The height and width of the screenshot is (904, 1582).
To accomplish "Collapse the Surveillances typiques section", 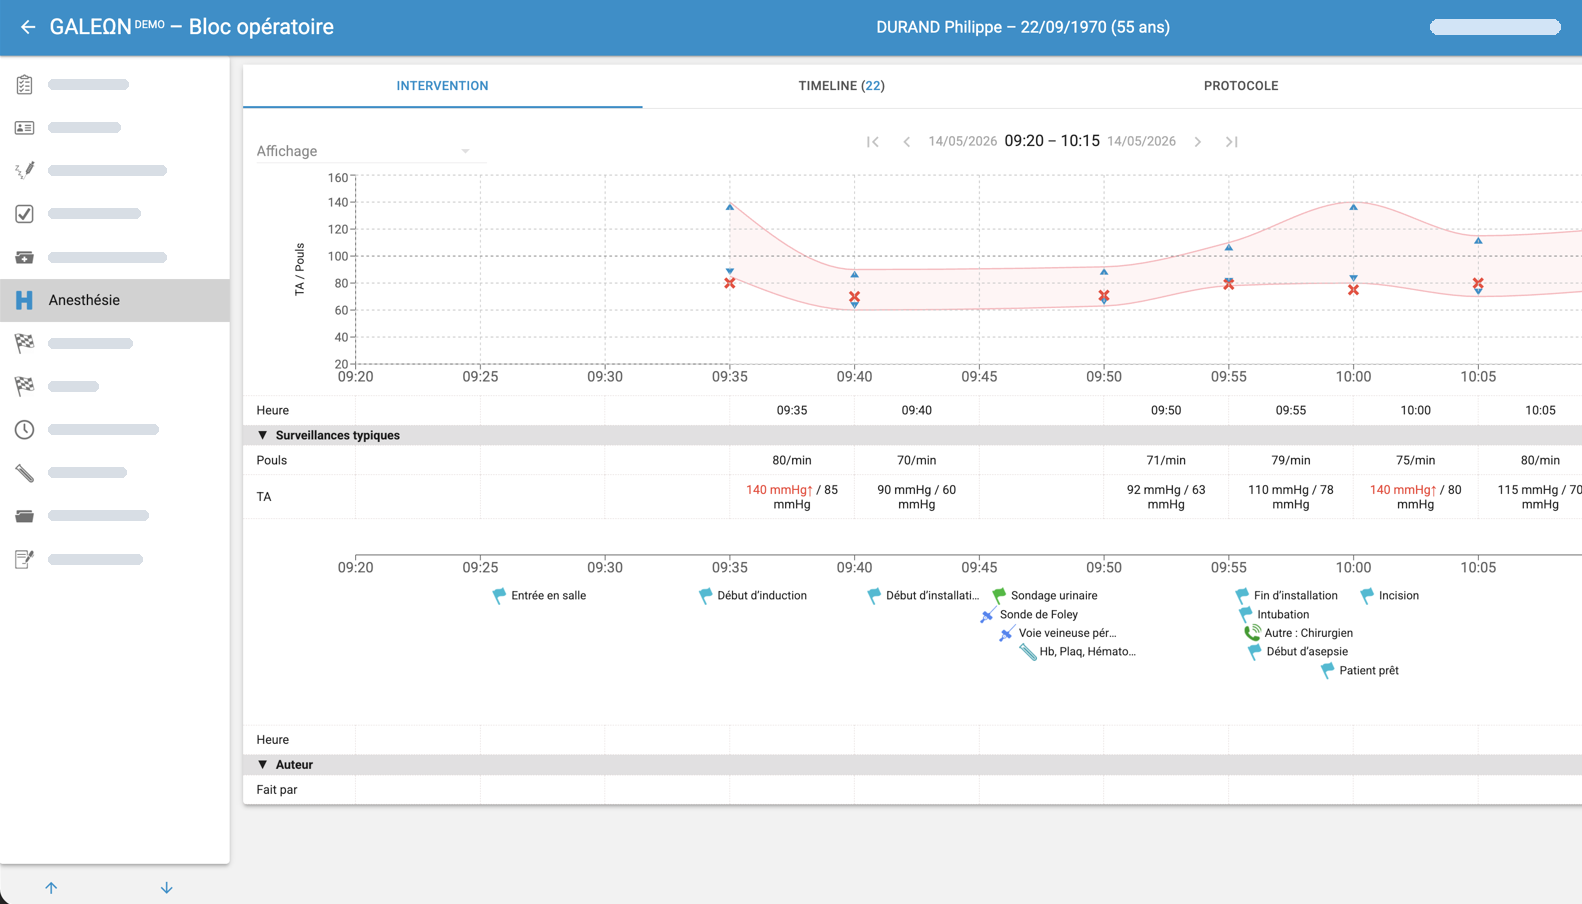I will coord(263,435).
